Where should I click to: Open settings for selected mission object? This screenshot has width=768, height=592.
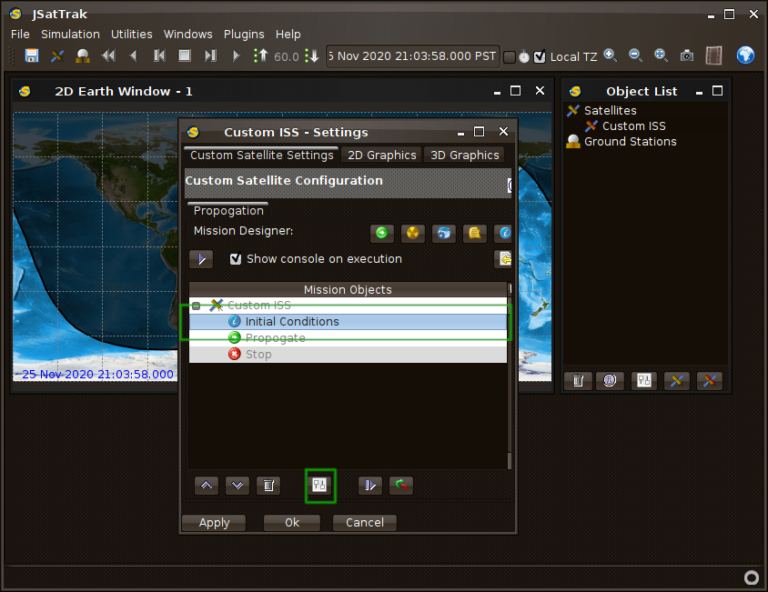coord(320,485)
